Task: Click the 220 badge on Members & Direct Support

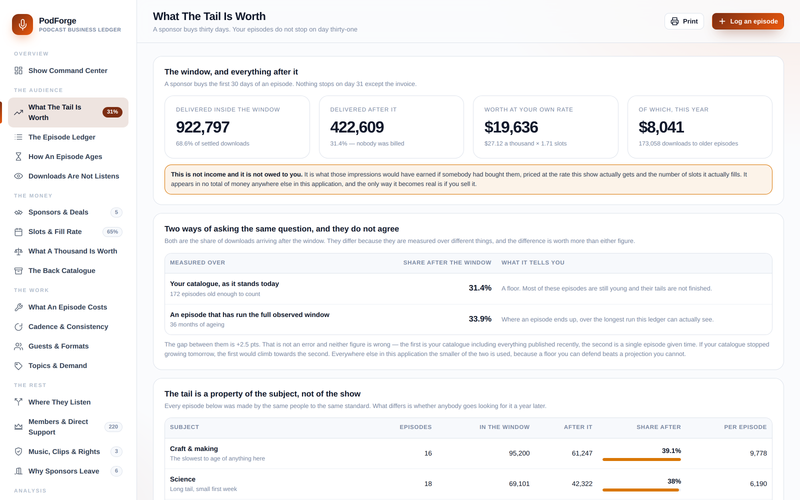Action: (x=113, y=427)
